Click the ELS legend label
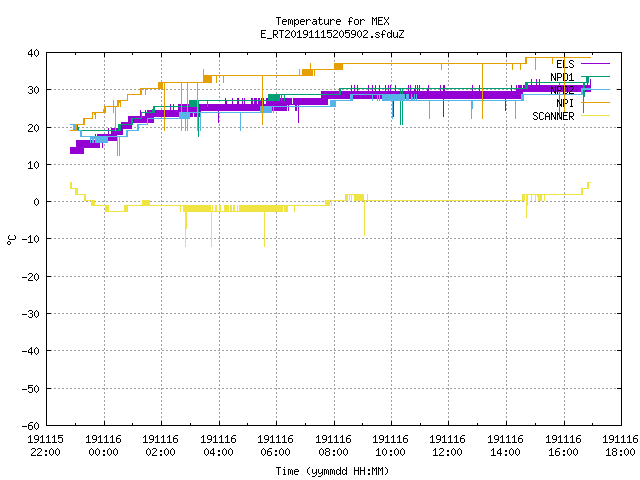 coord(565,64)
